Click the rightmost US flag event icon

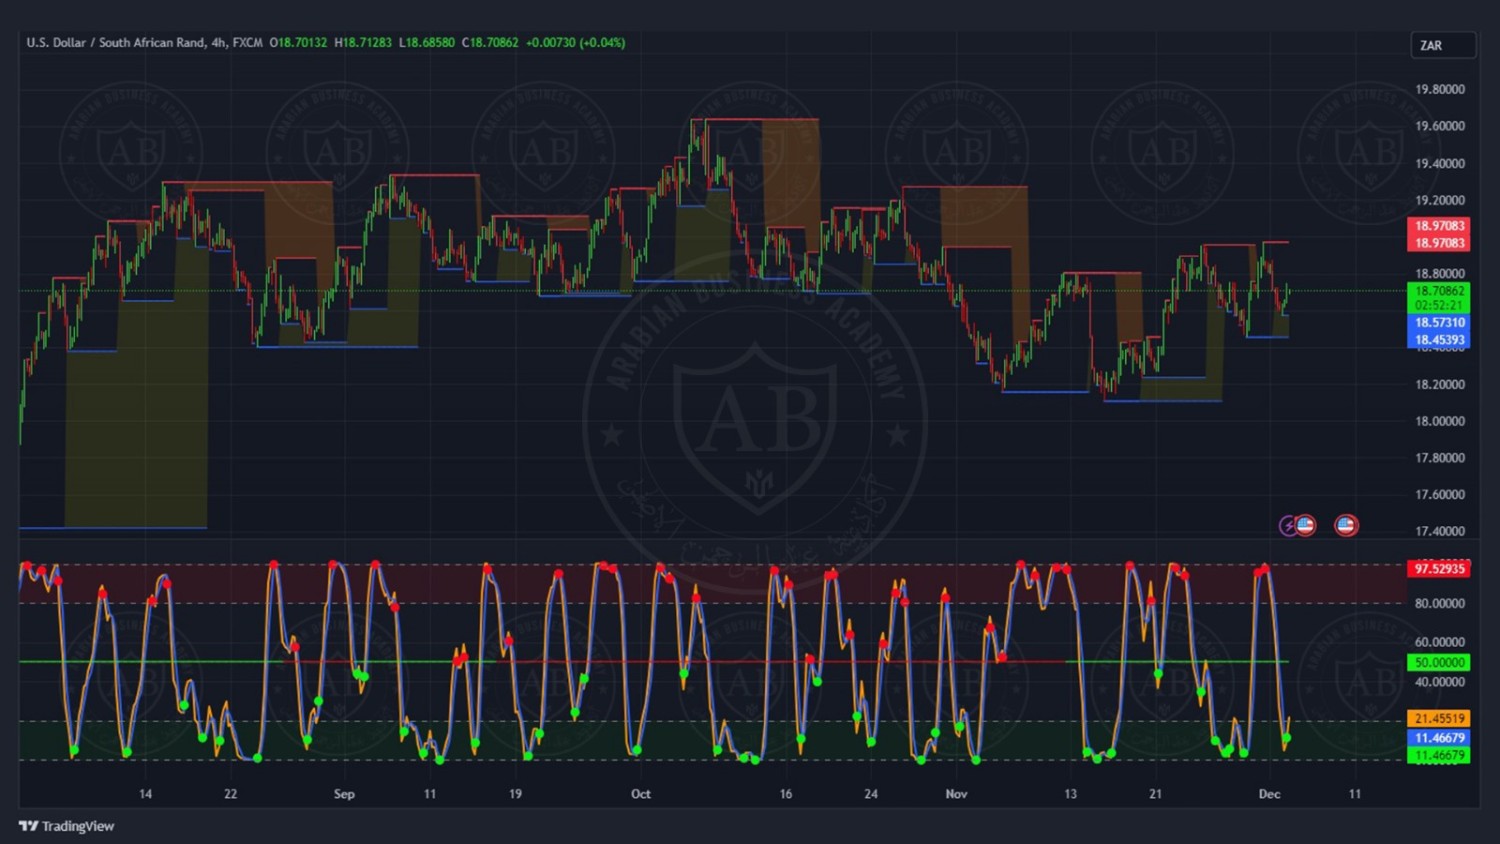pyautogui.click(x=1346, y=526)
